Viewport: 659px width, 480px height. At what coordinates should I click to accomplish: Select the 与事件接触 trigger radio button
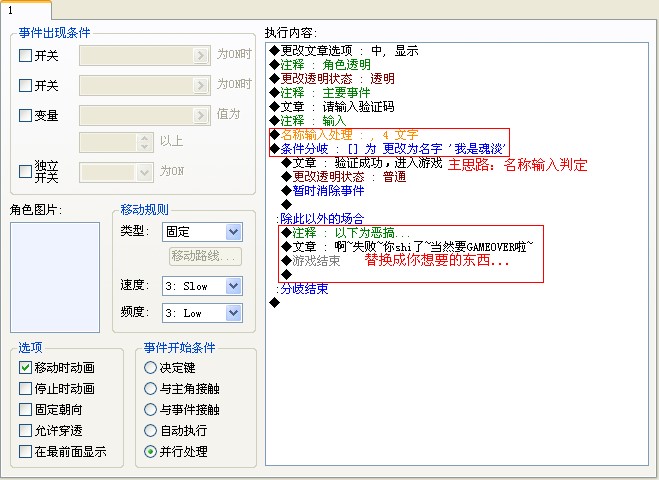[x=150, y=409]
